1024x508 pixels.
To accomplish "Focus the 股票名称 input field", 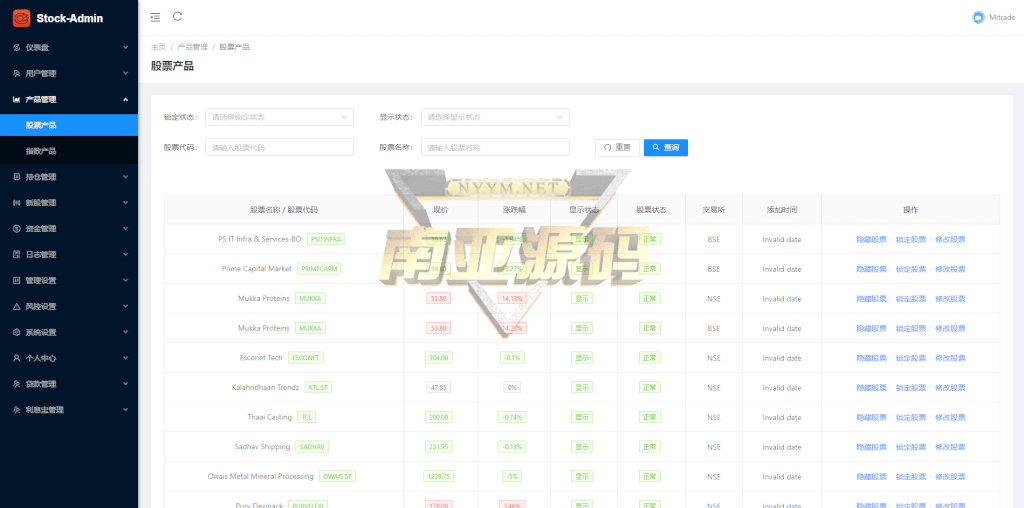I will point(495,147).
